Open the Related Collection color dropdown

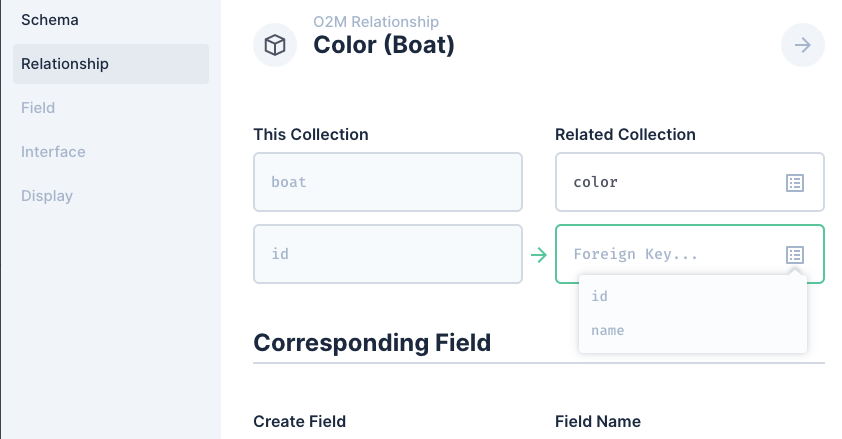click(x=689, y=182)
